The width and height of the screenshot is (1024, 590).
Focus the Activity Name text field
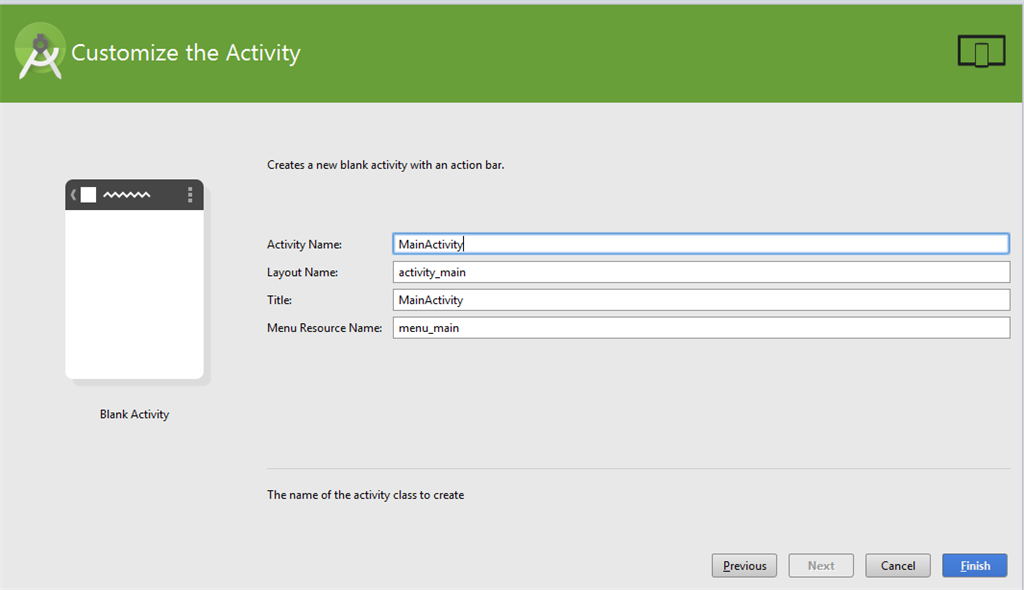(700, 243)
